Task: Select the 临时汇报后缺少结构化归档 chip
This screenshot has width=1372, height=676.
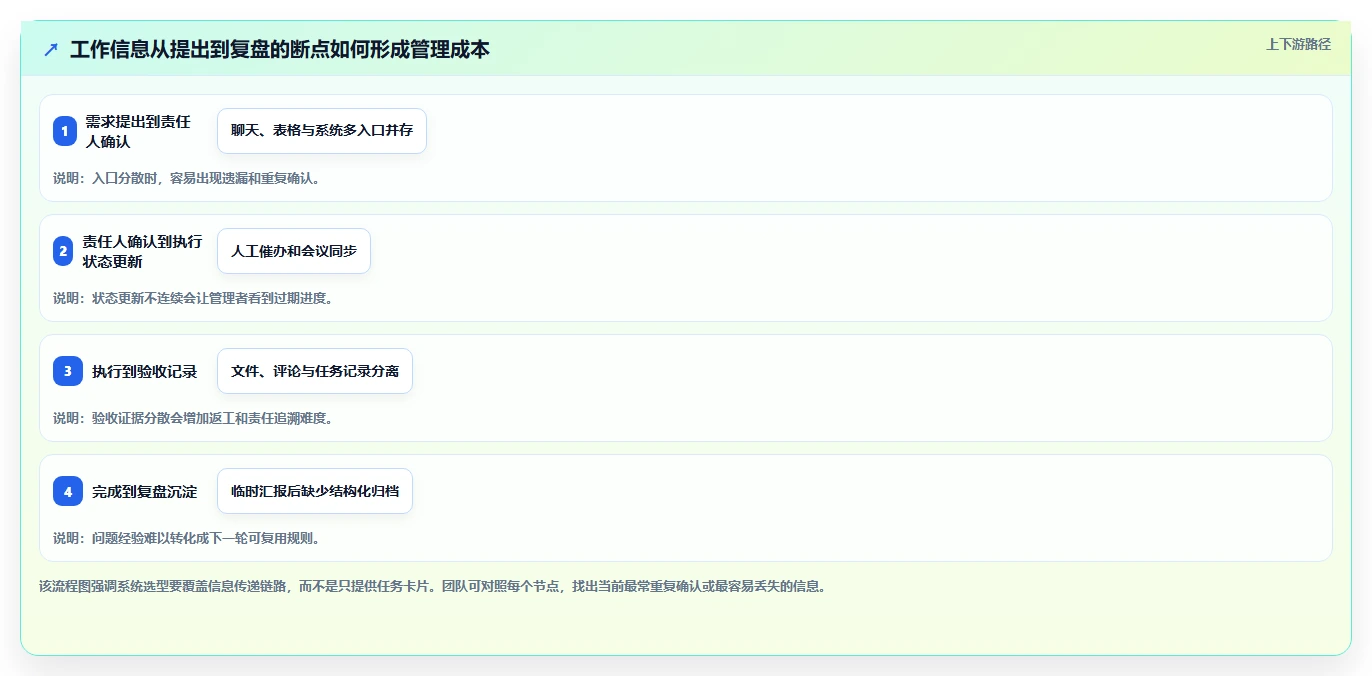Action: pyautogui.click(x=315, y=491)
